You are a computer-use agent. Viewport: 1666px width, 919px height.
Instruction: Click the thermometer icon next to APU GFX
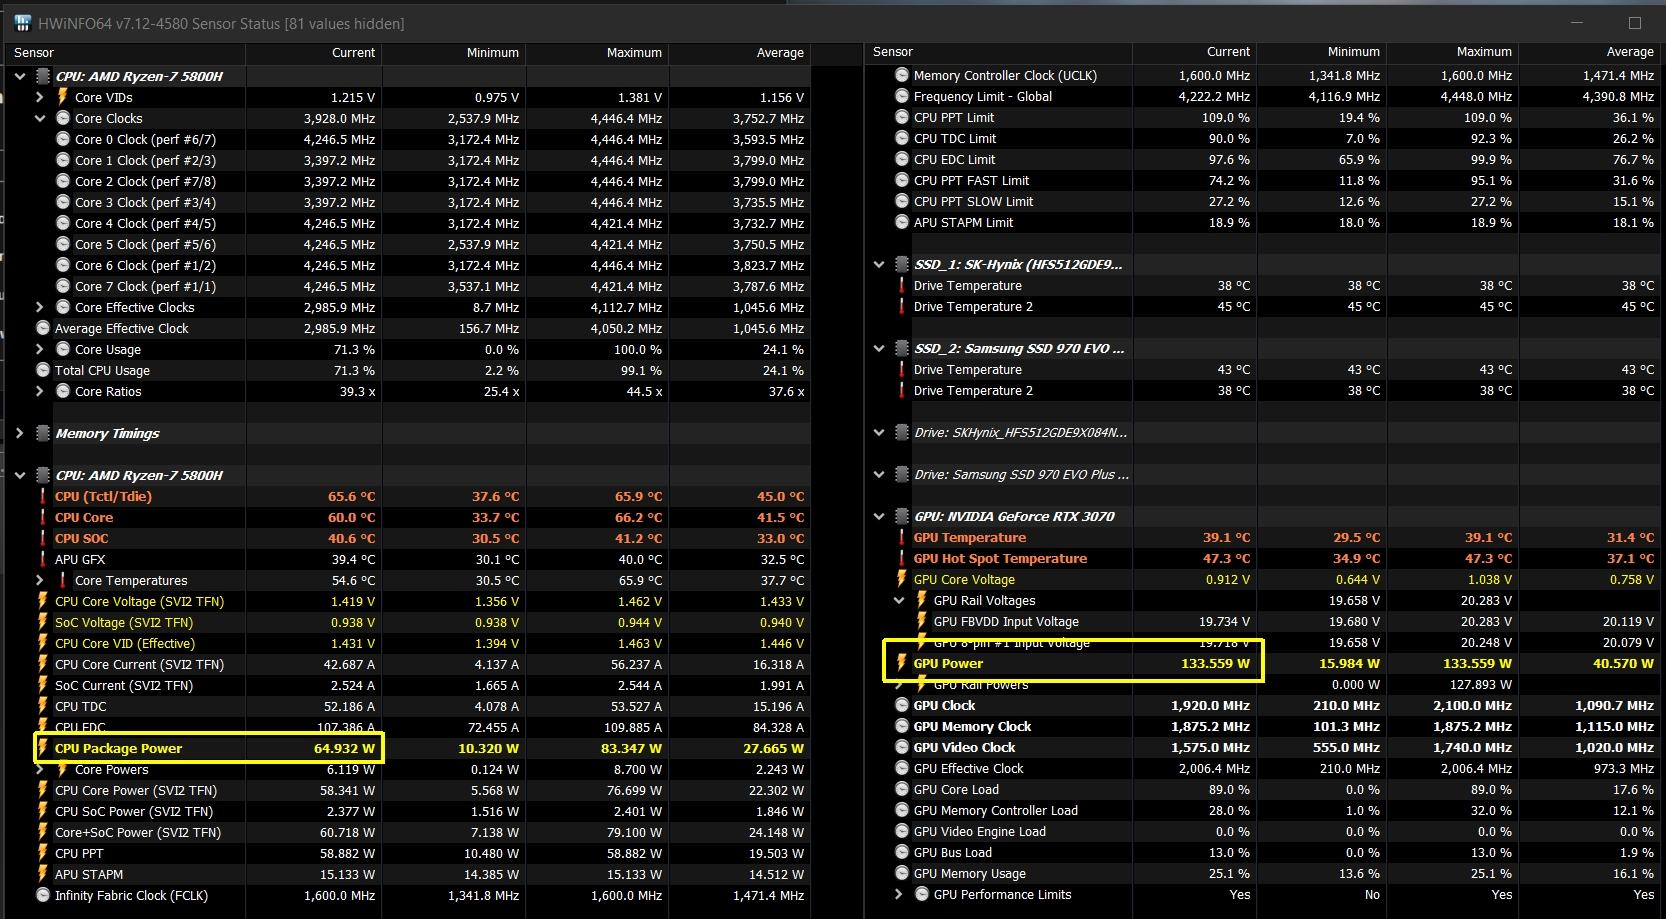click(x=43, y=559)
